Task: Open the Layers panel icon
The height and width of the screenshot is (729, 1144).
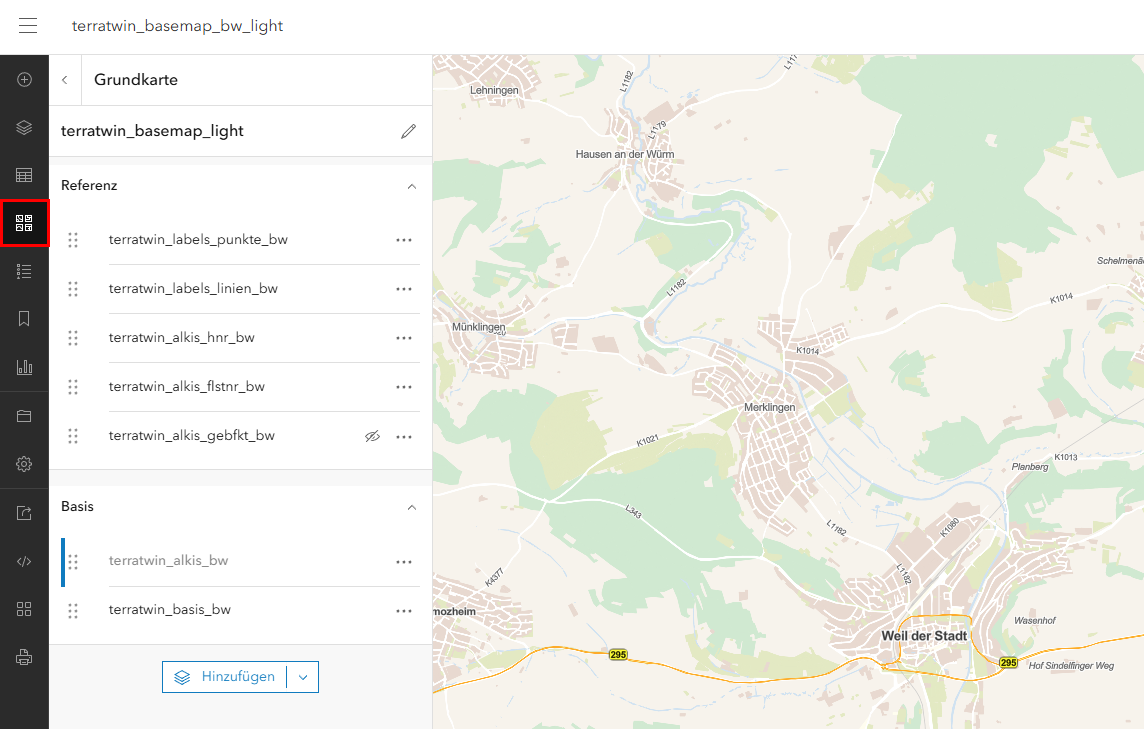Action: click(25, 127)
